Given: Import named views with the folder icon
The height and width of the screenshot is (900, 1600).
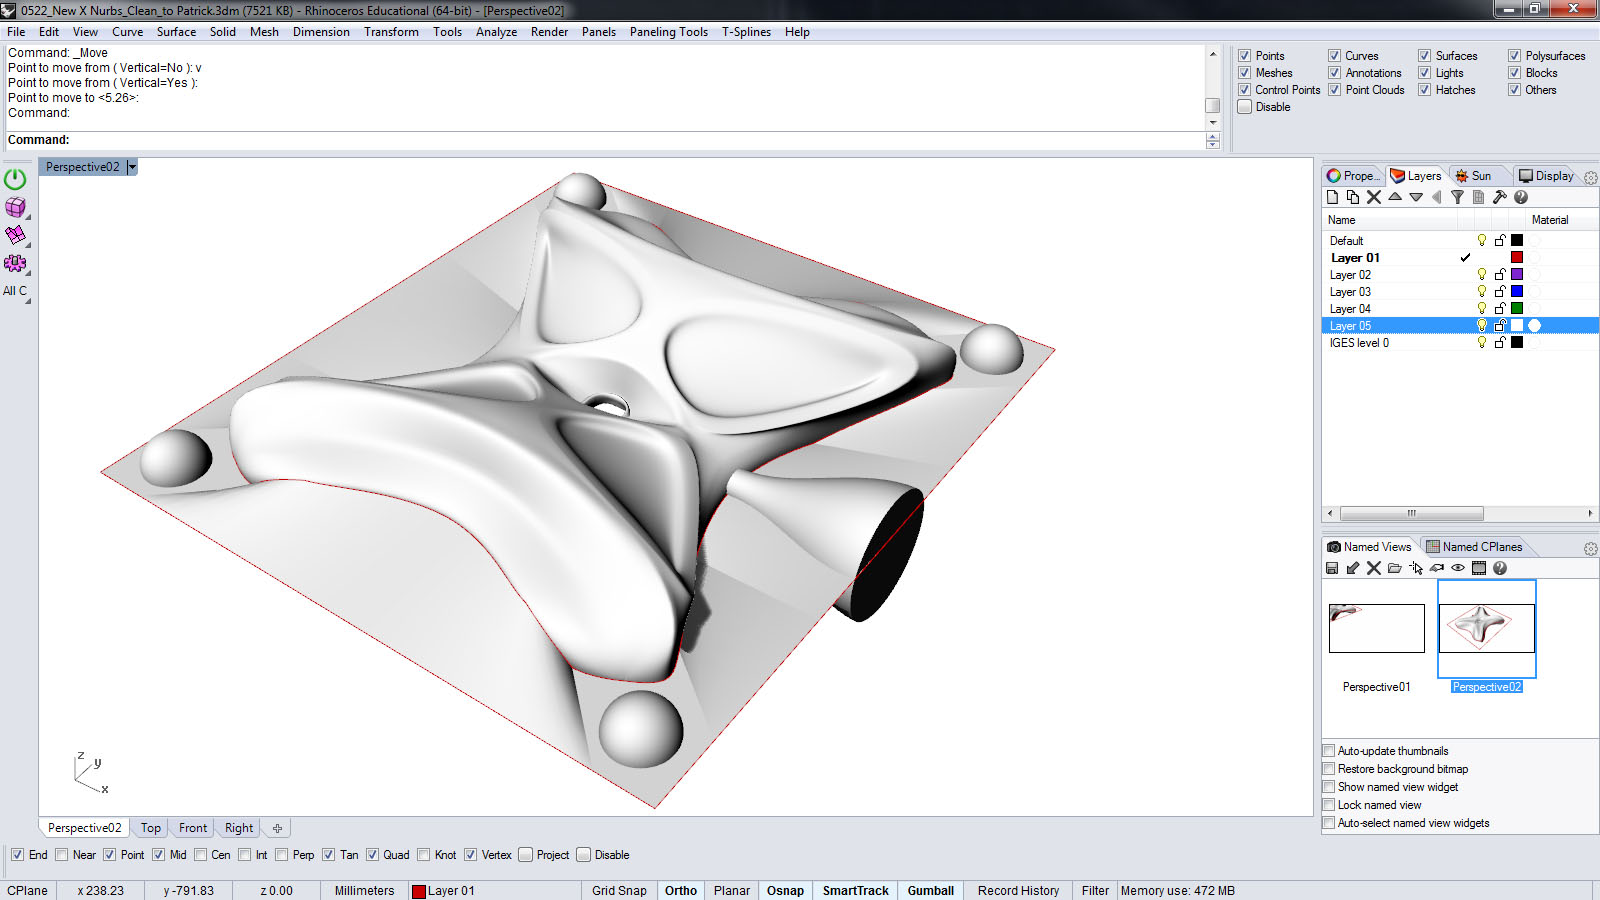Looking at the screenshot, I should [1395, 568].
